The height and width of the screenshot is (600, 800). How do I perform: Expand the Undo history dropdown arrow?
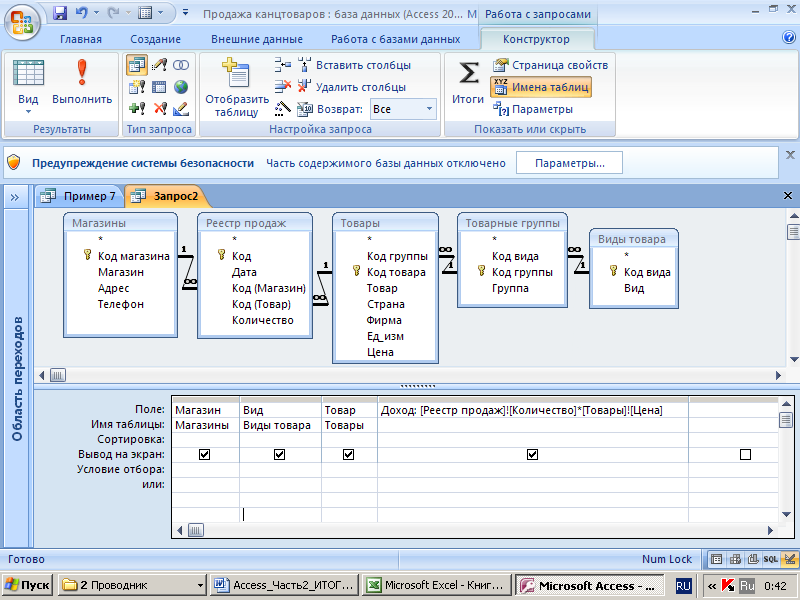[96, 13]
